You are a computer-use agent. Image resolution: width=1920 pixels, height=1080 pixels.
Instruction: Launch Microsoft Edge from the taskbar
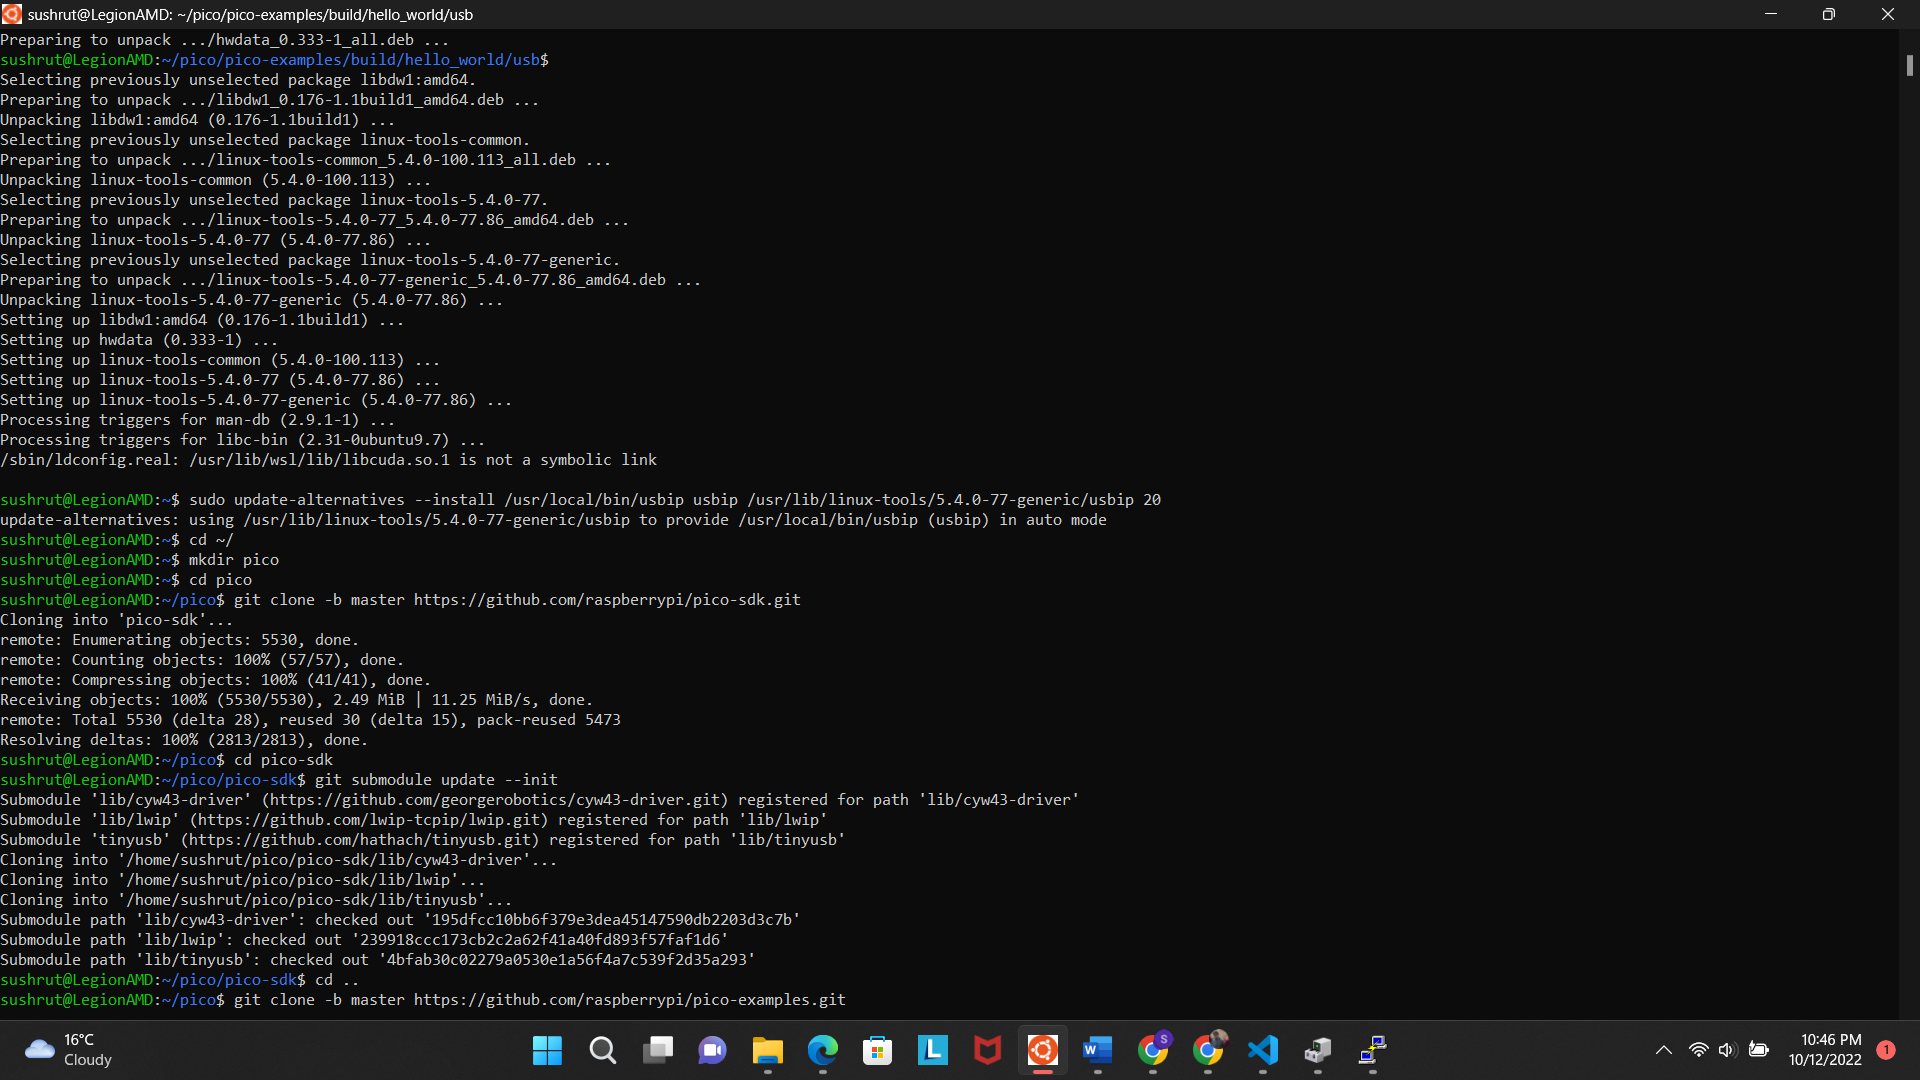coord(822,1050)
